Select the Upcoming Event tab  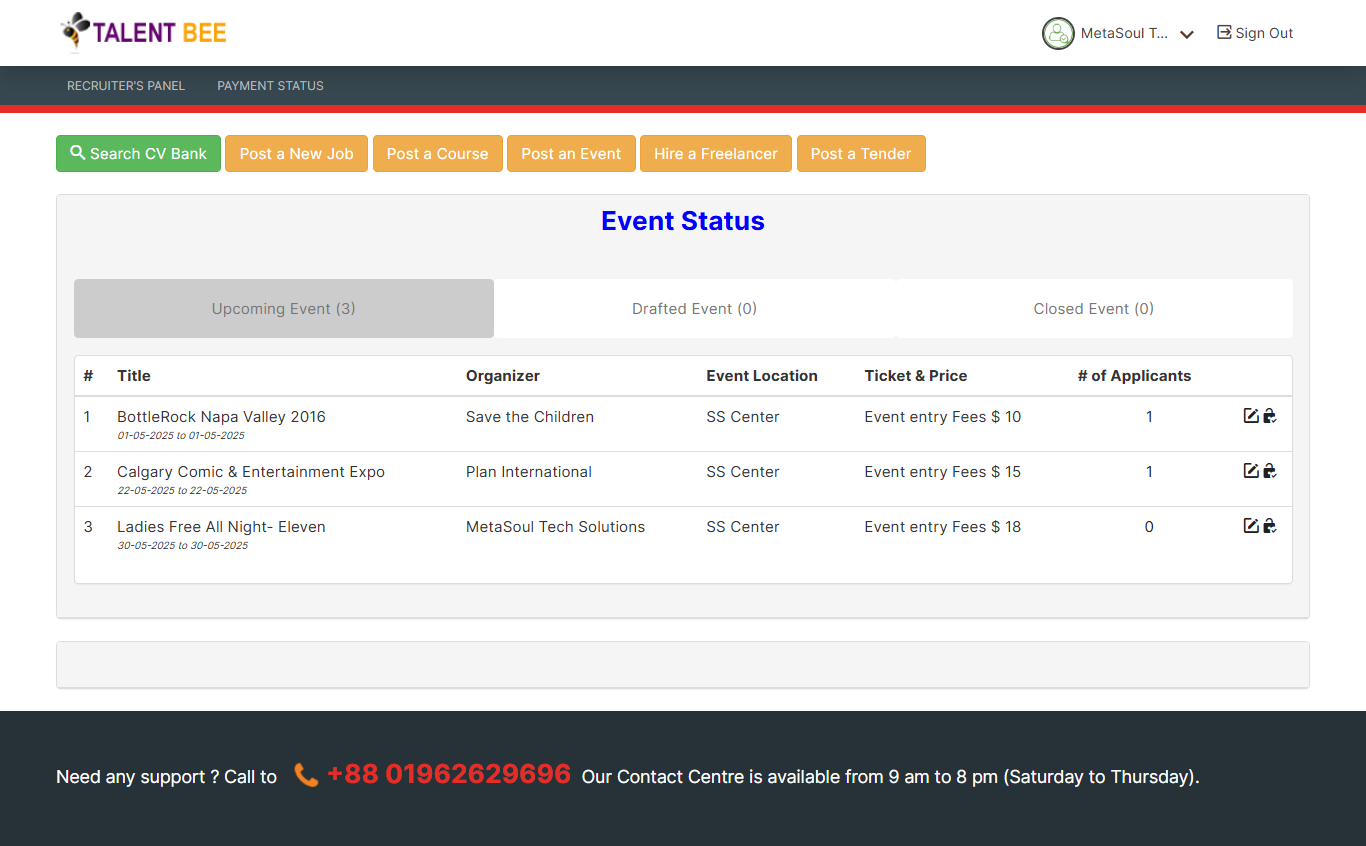click(283, 309)
